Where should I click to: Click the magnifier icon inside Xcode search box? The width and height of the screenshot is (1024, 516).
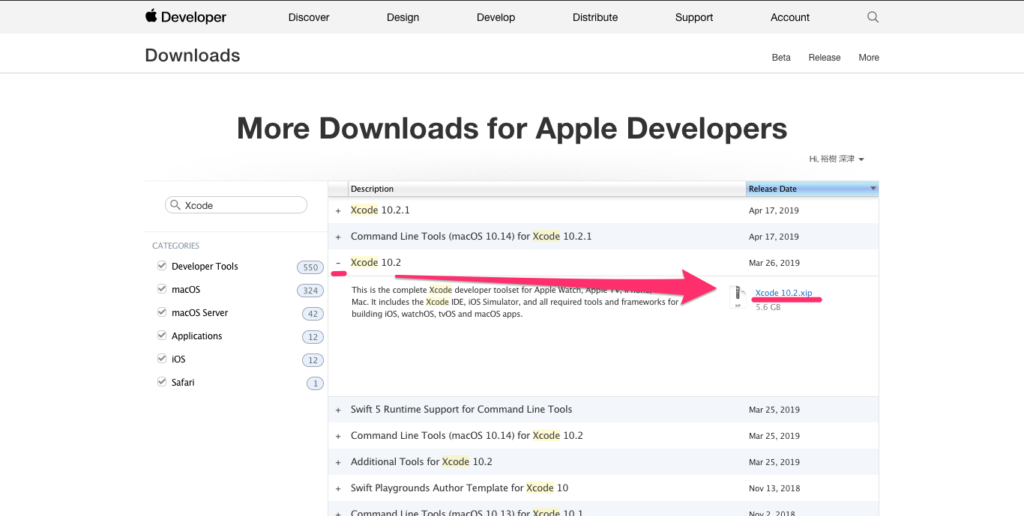click(175, 205)
